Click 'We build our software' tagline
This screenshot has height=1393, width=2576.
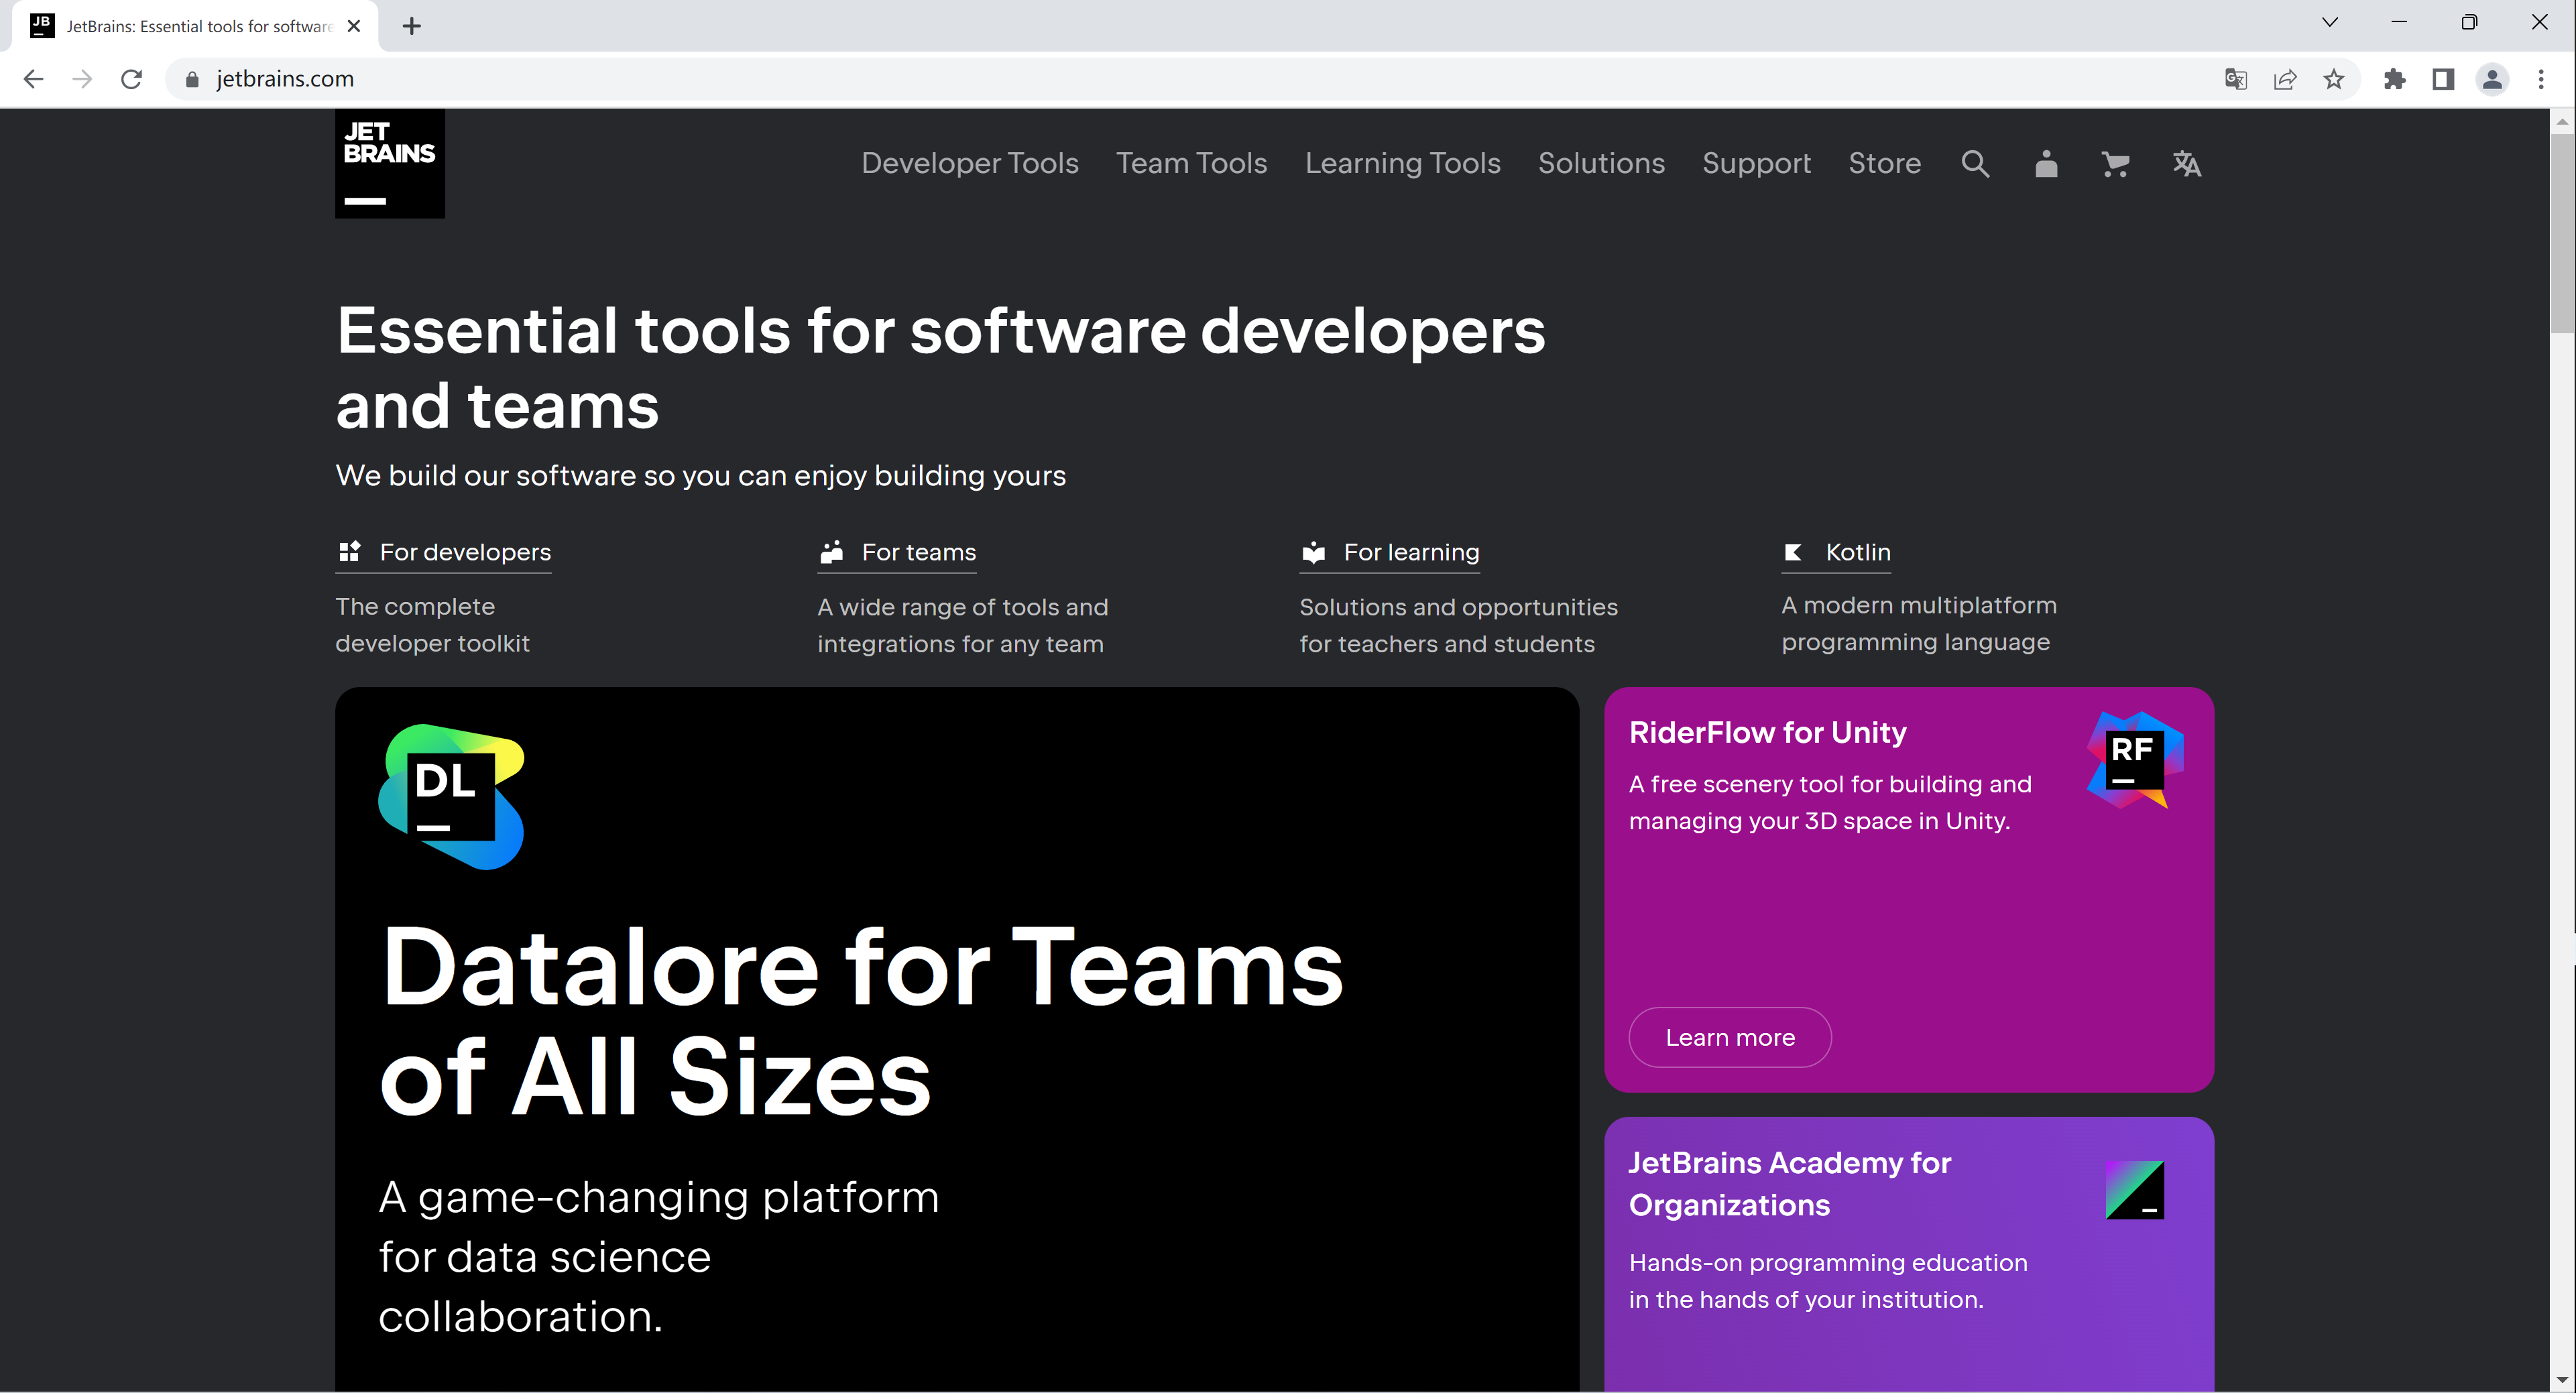click(701, 475)
